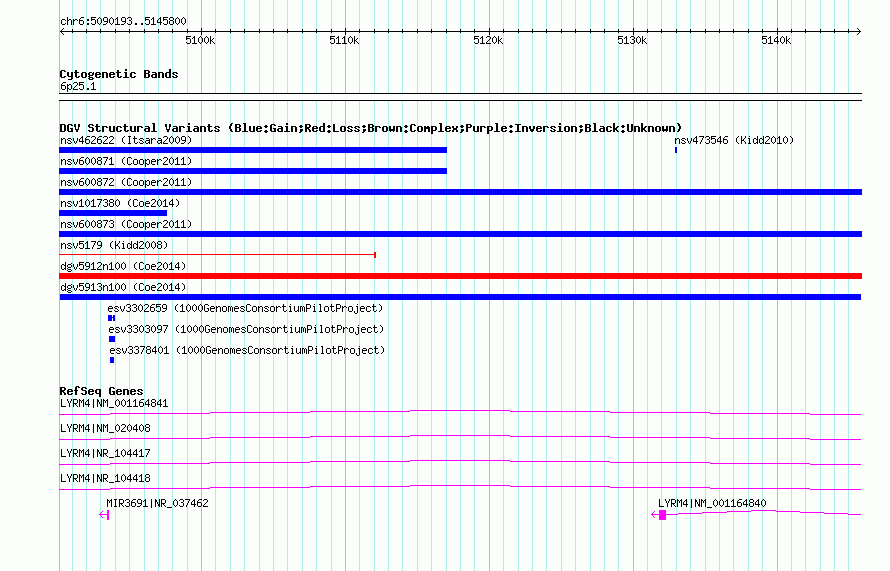Select the LYRM4 NM_001164840 exon box
The height and width of the screenshot is (571, 890).
coord(662,515)
